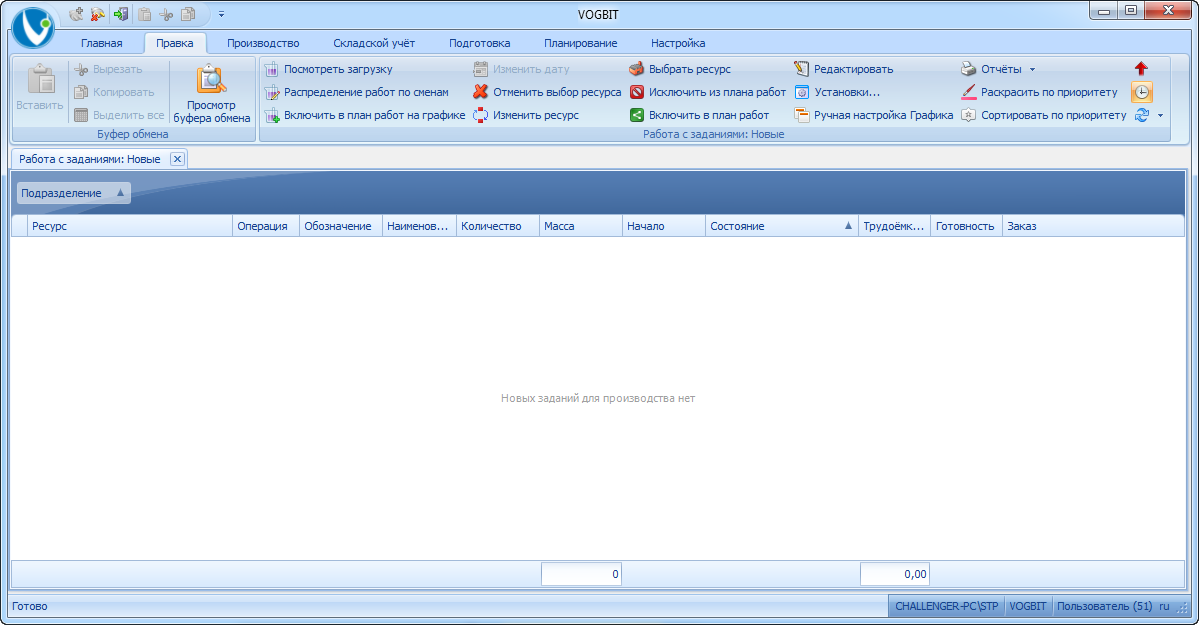This screenshot has height=625, width=1199.
Task: Expand the Отчёты dropdown arrow
Action: [x=1032, y=70]
